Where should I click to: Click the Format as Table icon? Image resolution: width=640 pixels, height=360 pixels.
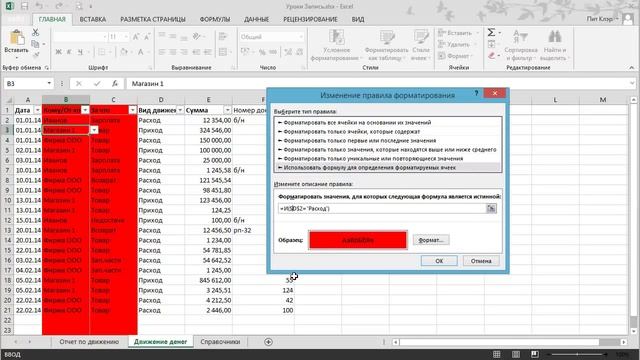[387, 38]
